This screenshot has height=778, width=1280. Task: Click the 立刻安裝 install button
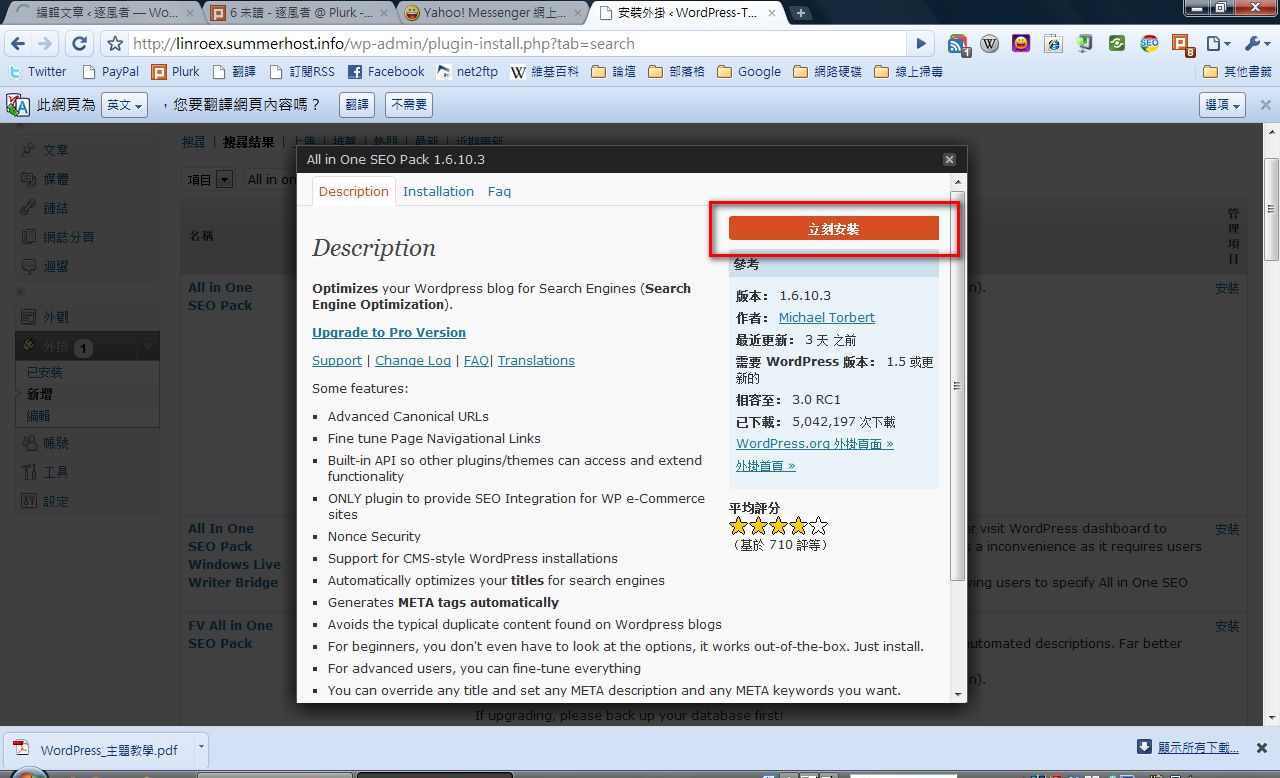(x=834, y=229)
